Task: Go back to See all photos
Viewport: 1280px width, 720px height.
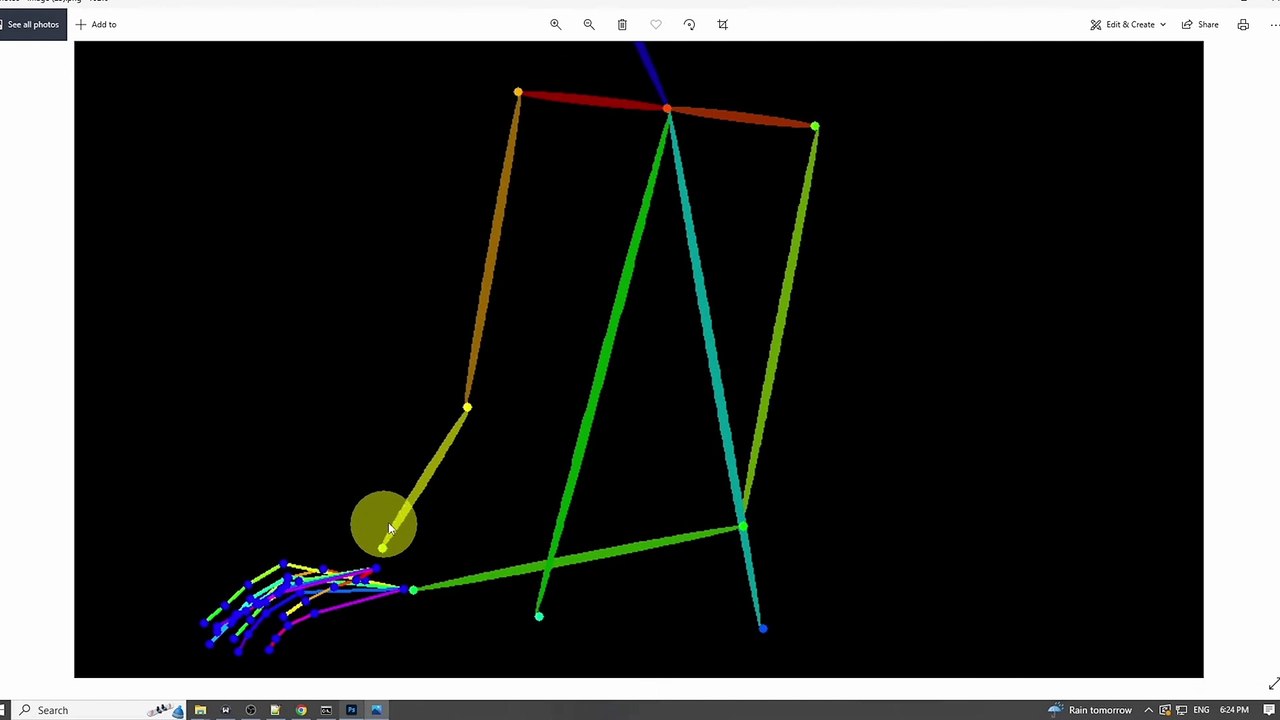Action: [x=33, y=24]
